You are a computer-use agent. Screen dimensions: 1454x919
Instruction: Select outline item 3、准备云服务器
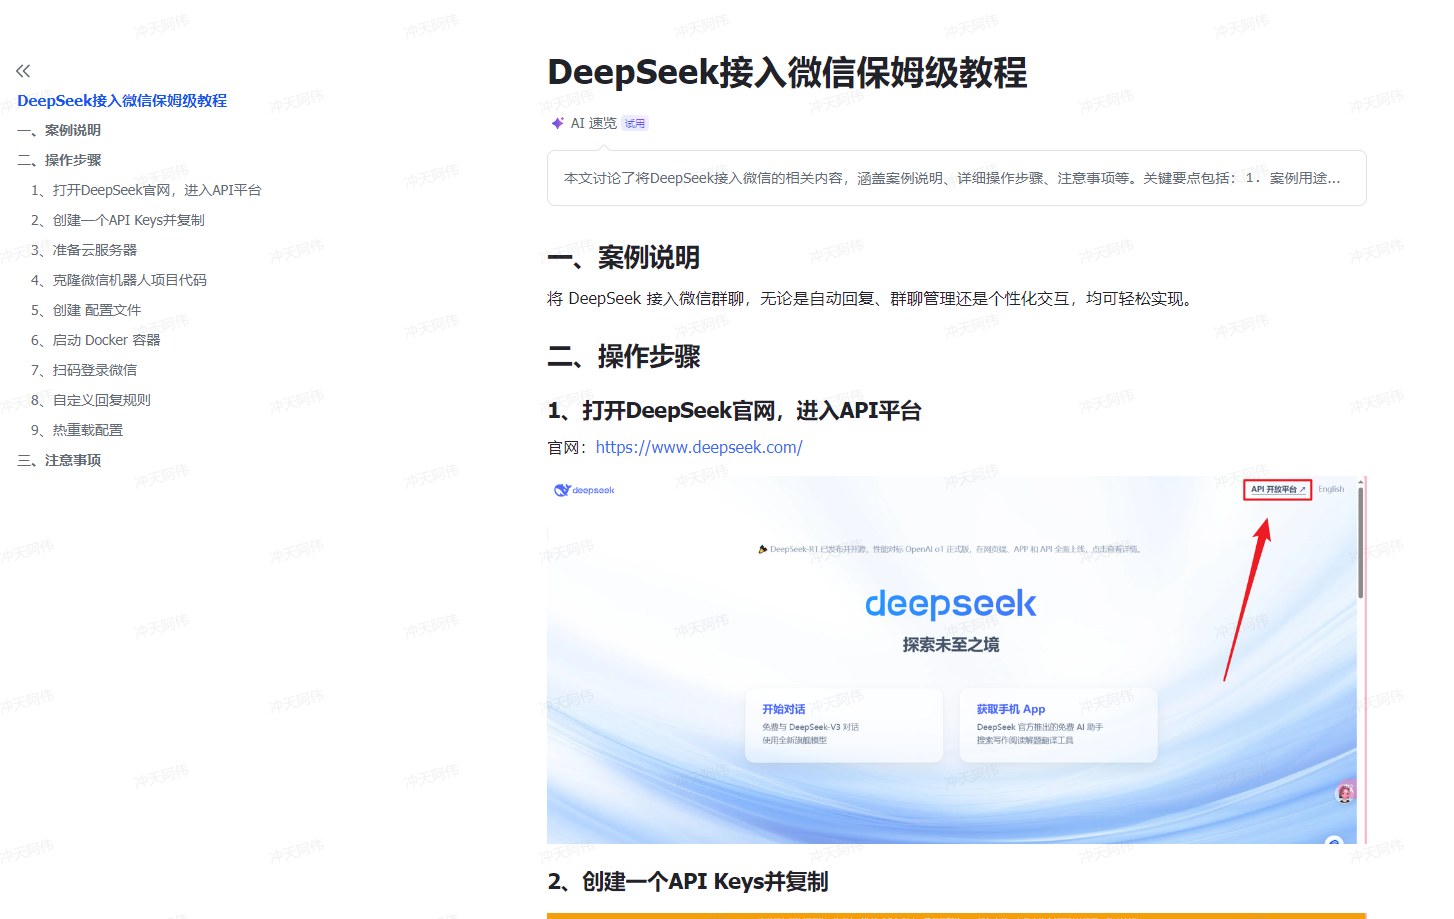click(84, 250)
